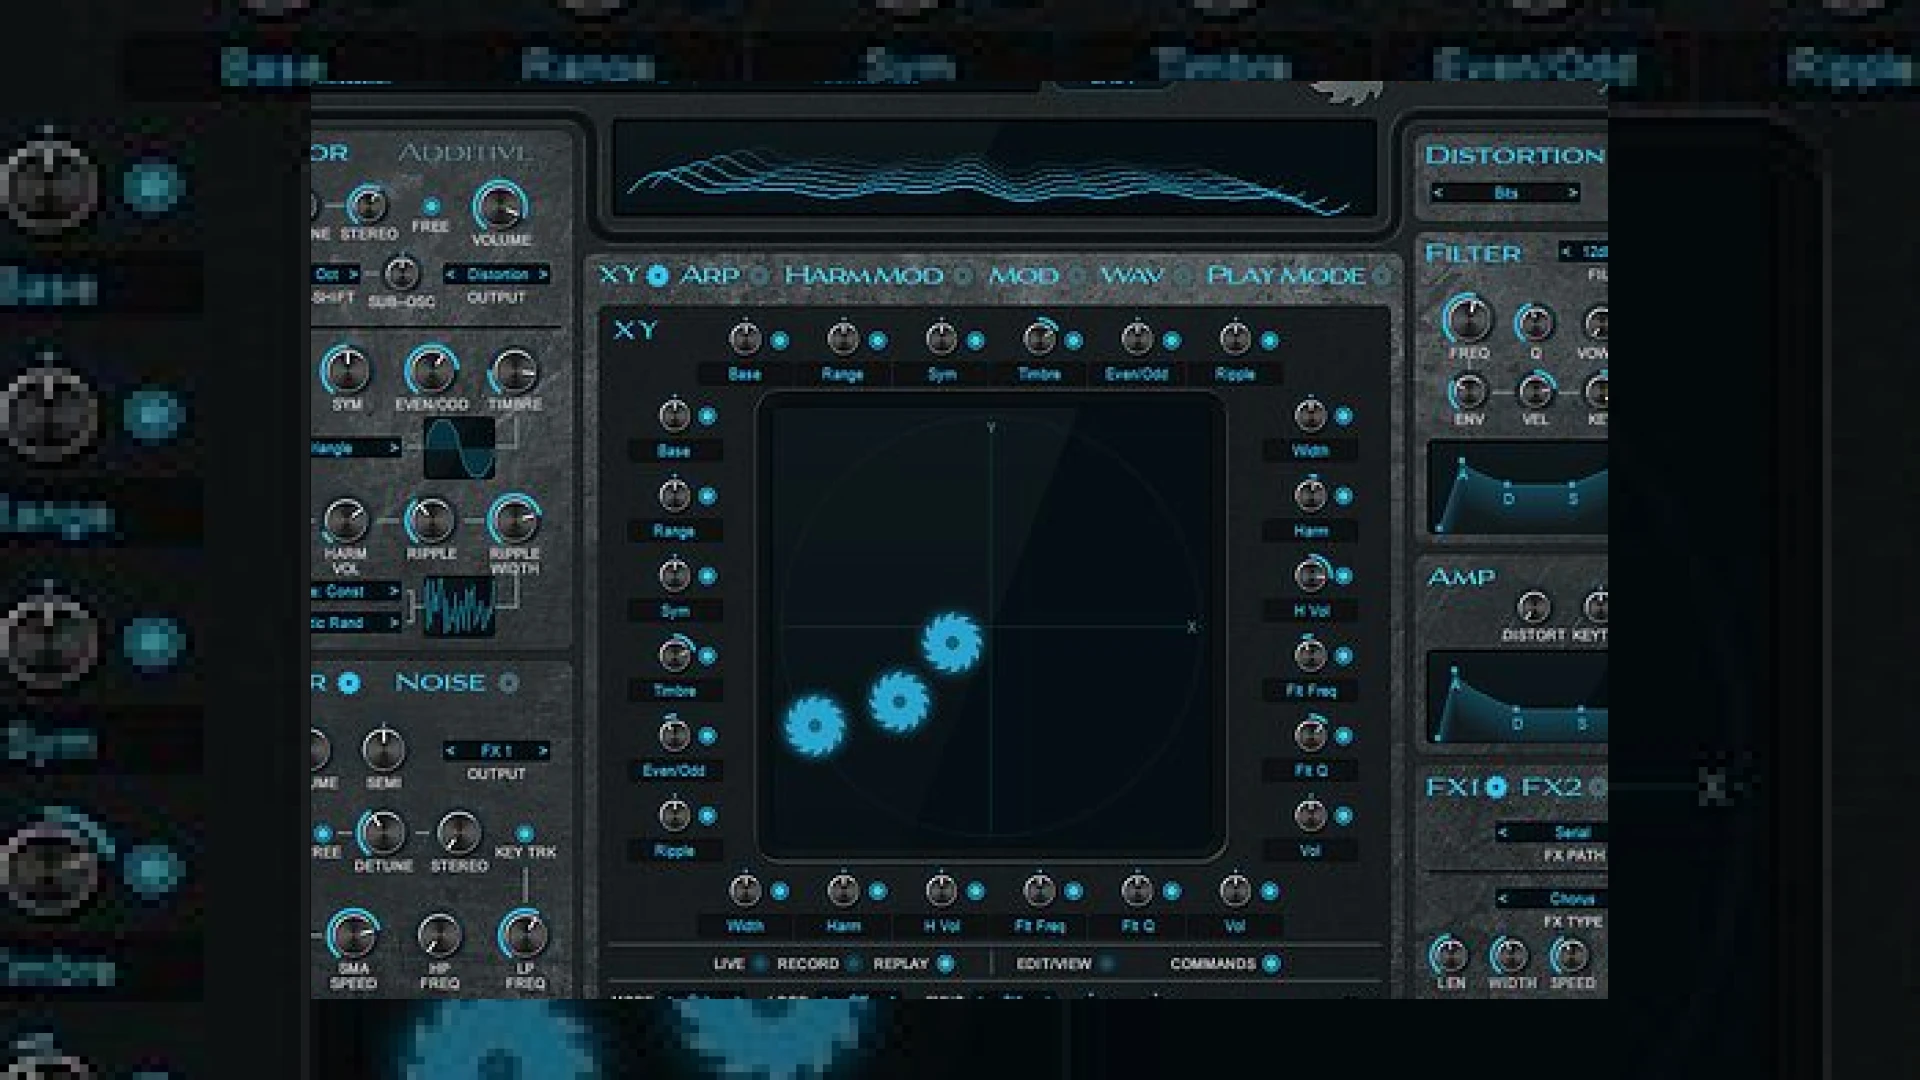The height and width of the screenshot is (1080, 1920).
Task: Click the SMA SPEED knob
Action: [352, 934]
